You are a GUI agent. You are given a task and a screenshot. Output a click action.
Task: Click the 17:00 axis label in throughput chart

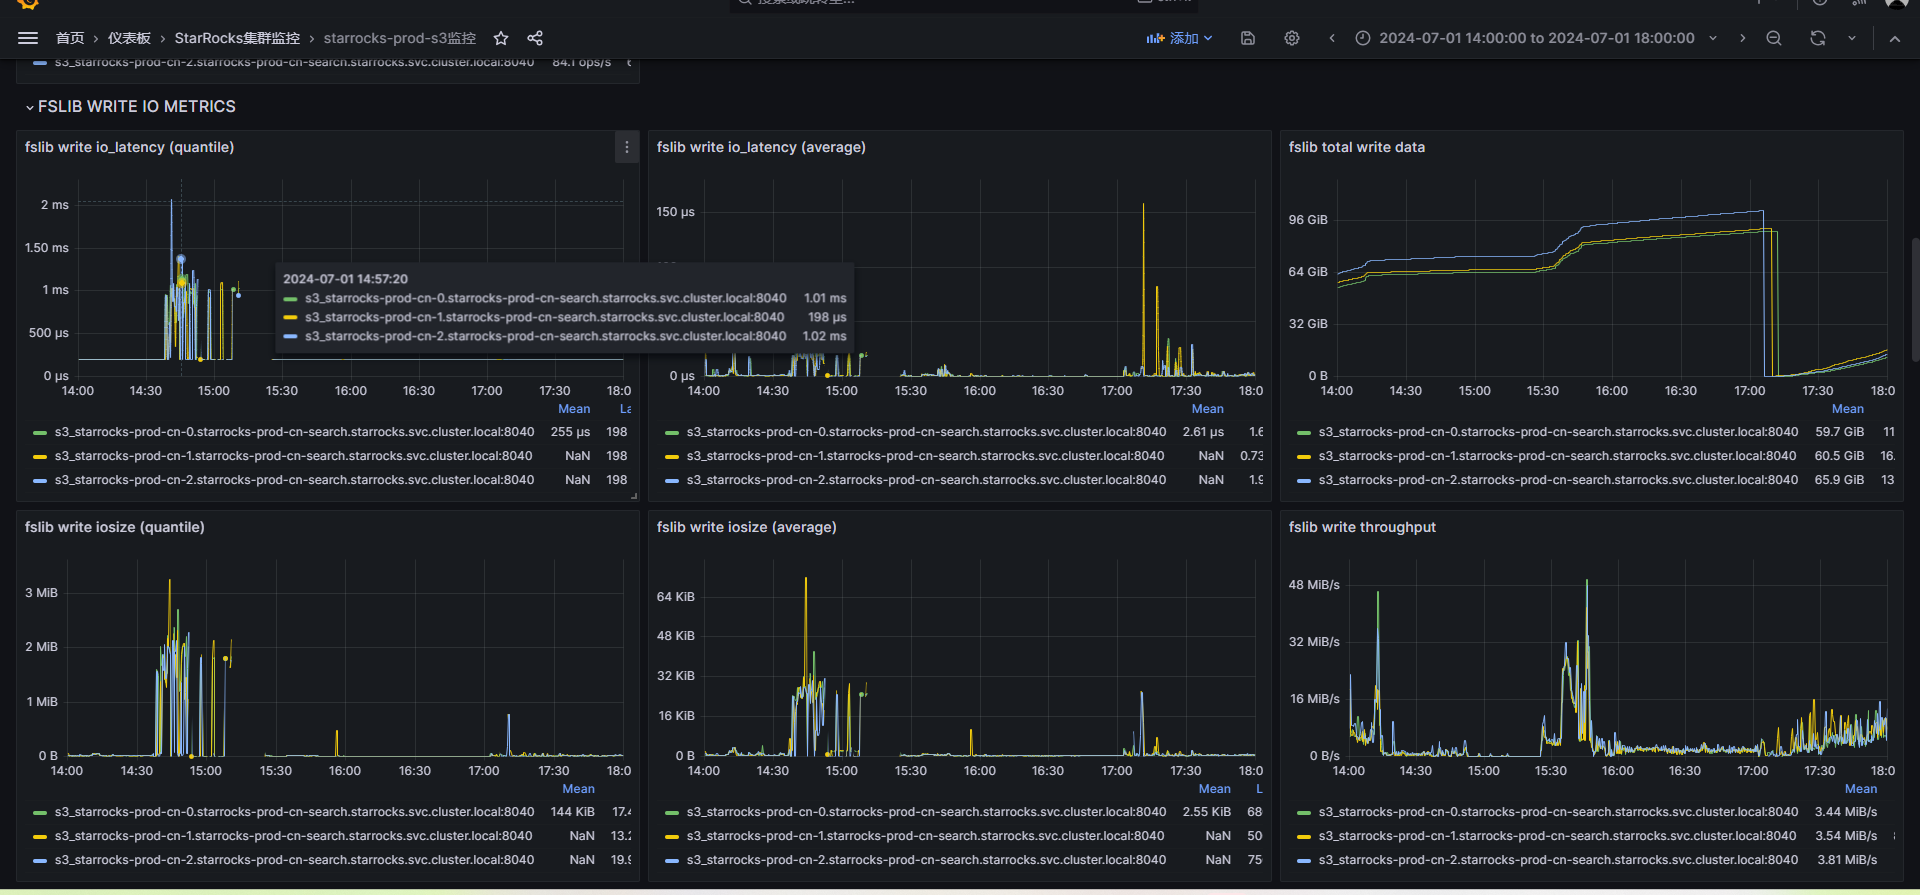tap(1752, 771)
